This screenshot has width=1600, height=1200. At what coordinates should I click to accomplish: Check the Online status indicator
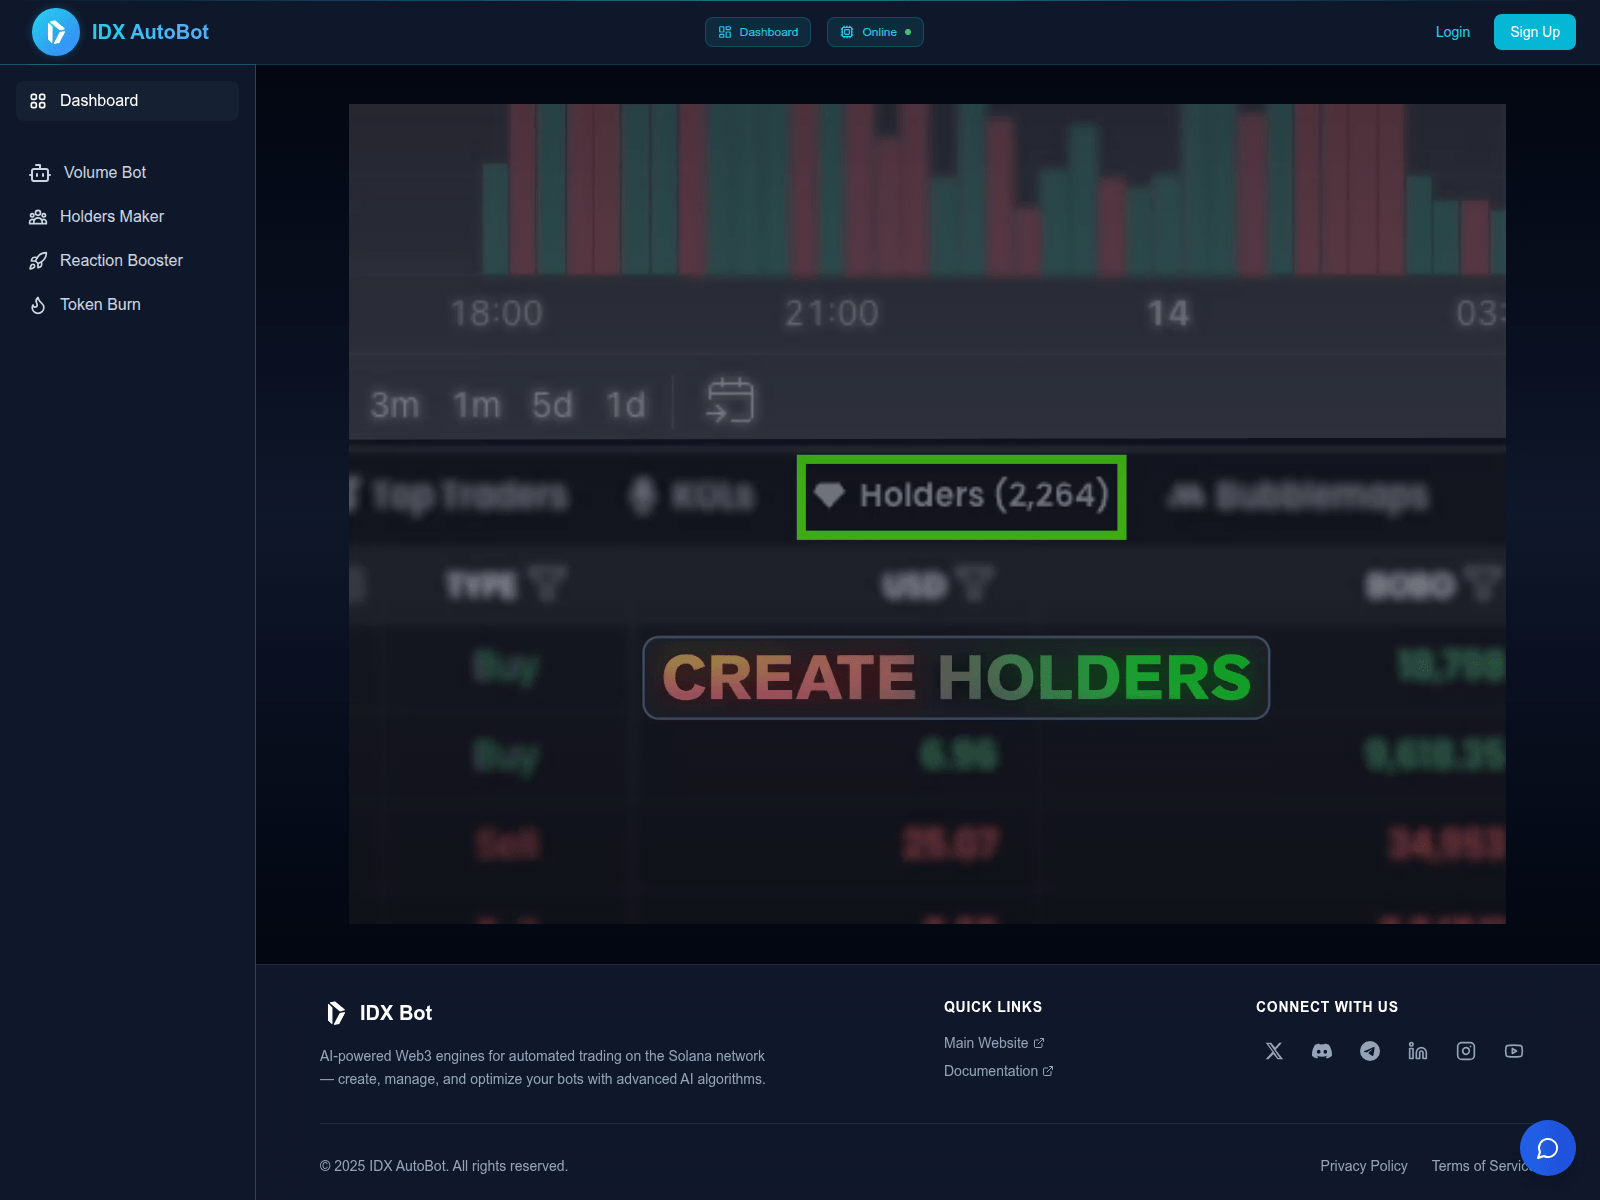tap(875, 32)
